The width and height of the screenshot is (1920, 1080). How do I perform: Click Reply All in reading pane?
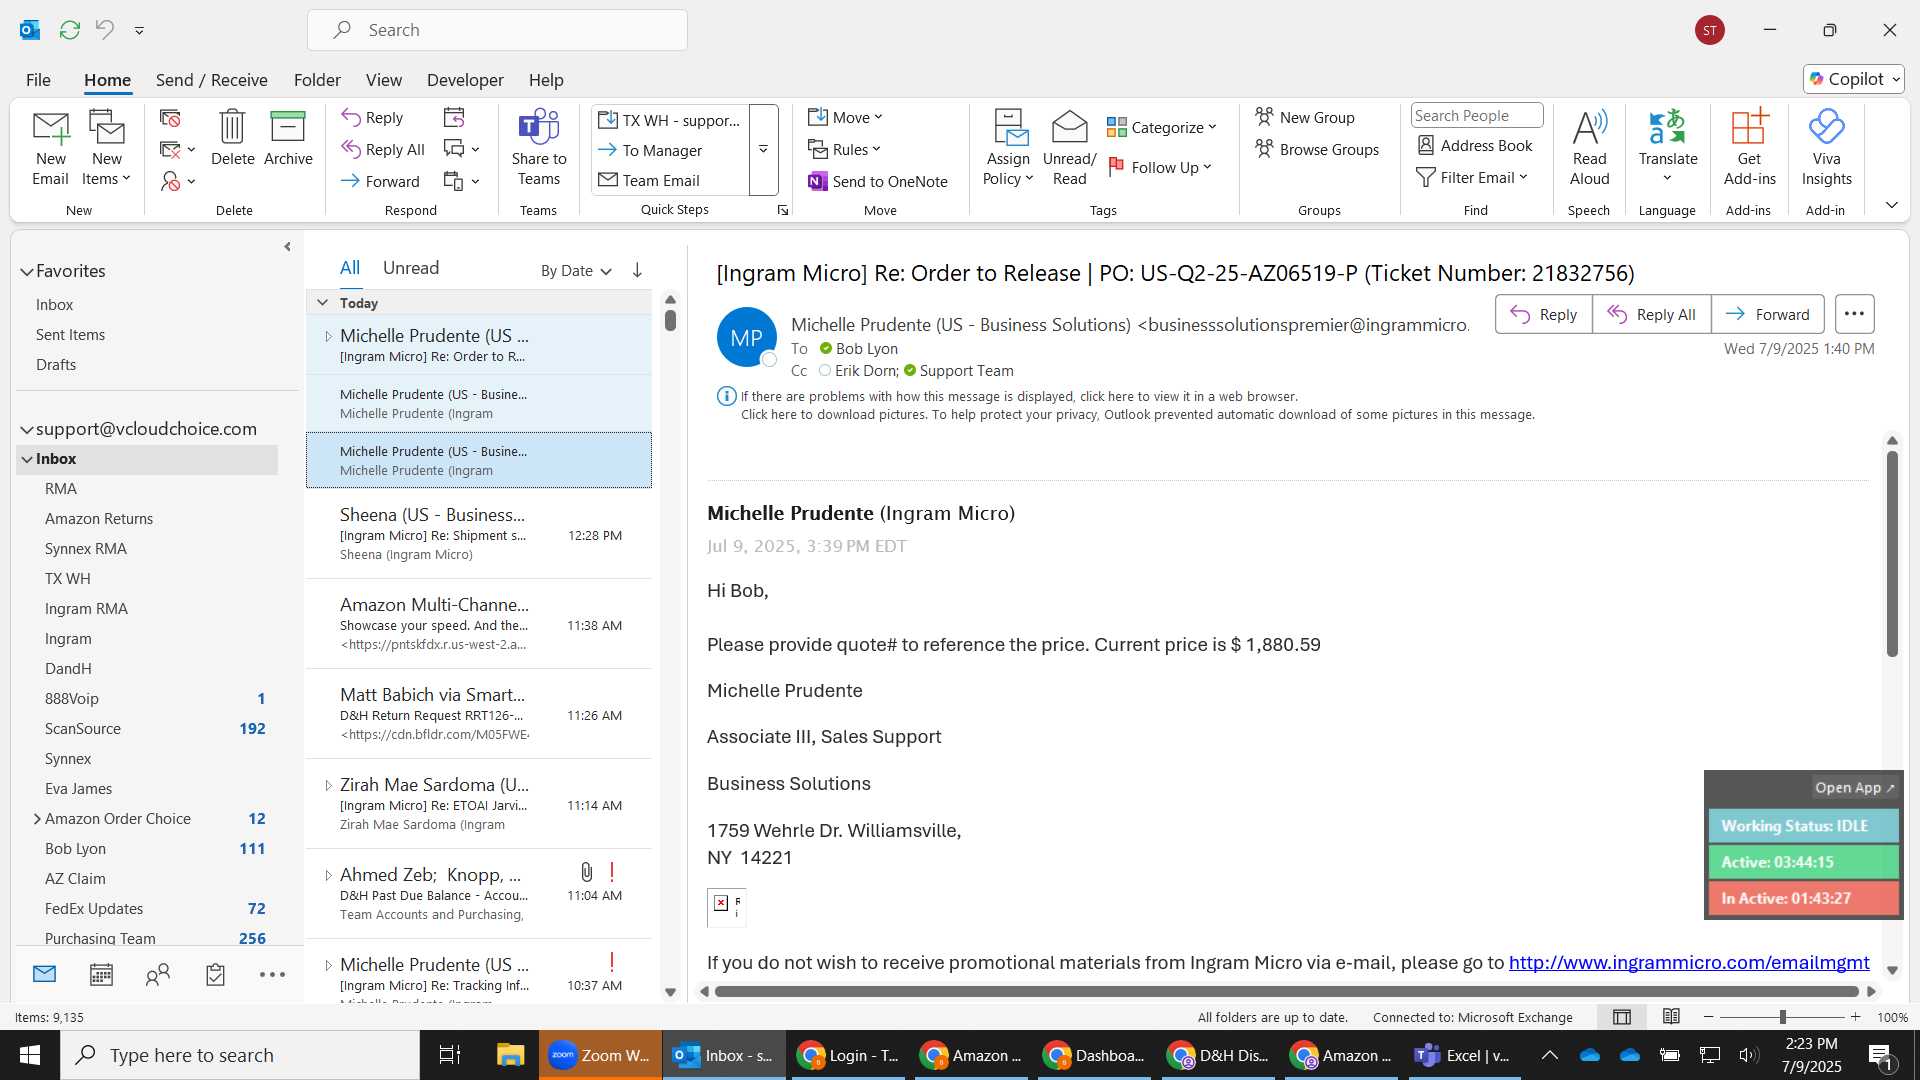1652,314
